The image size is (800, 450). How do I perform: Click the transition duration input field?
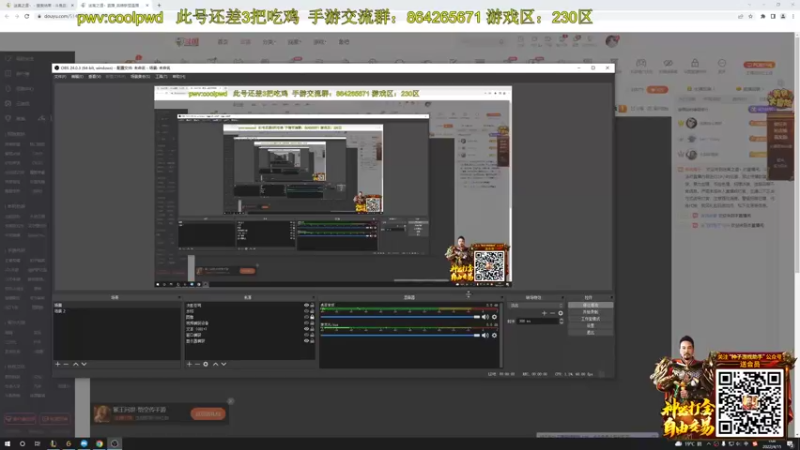click(537, 321)
